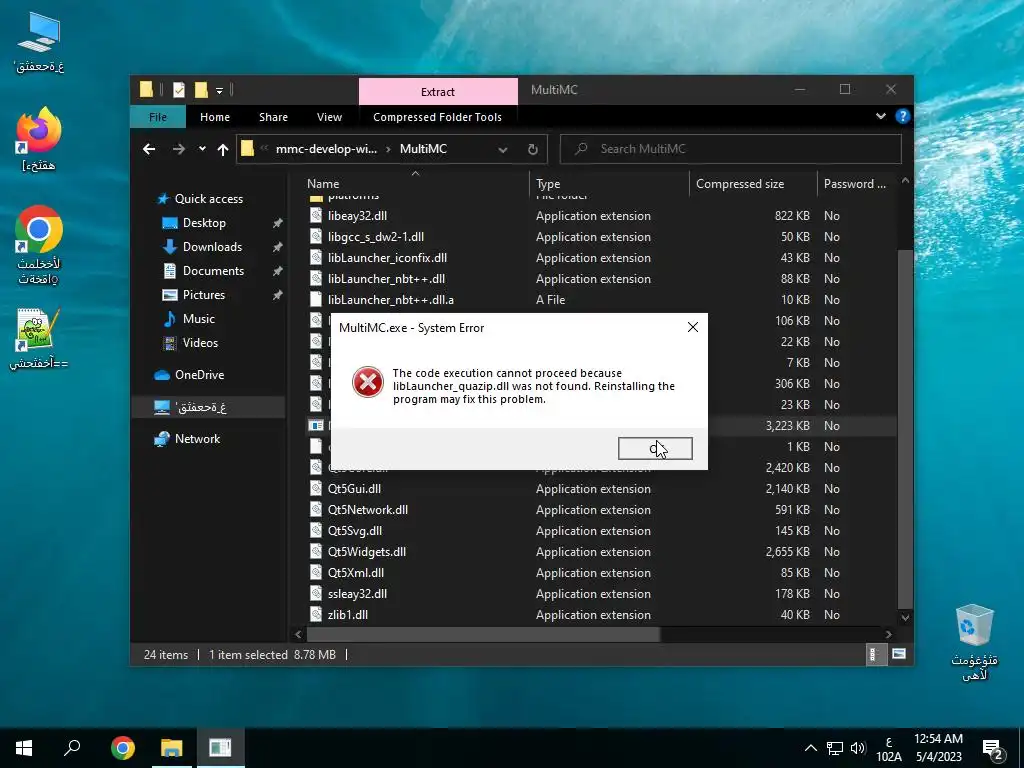1024x768 pixels.
Task: Open Customize Quick Access Toolbar dropdown
Action: [219, 90]
